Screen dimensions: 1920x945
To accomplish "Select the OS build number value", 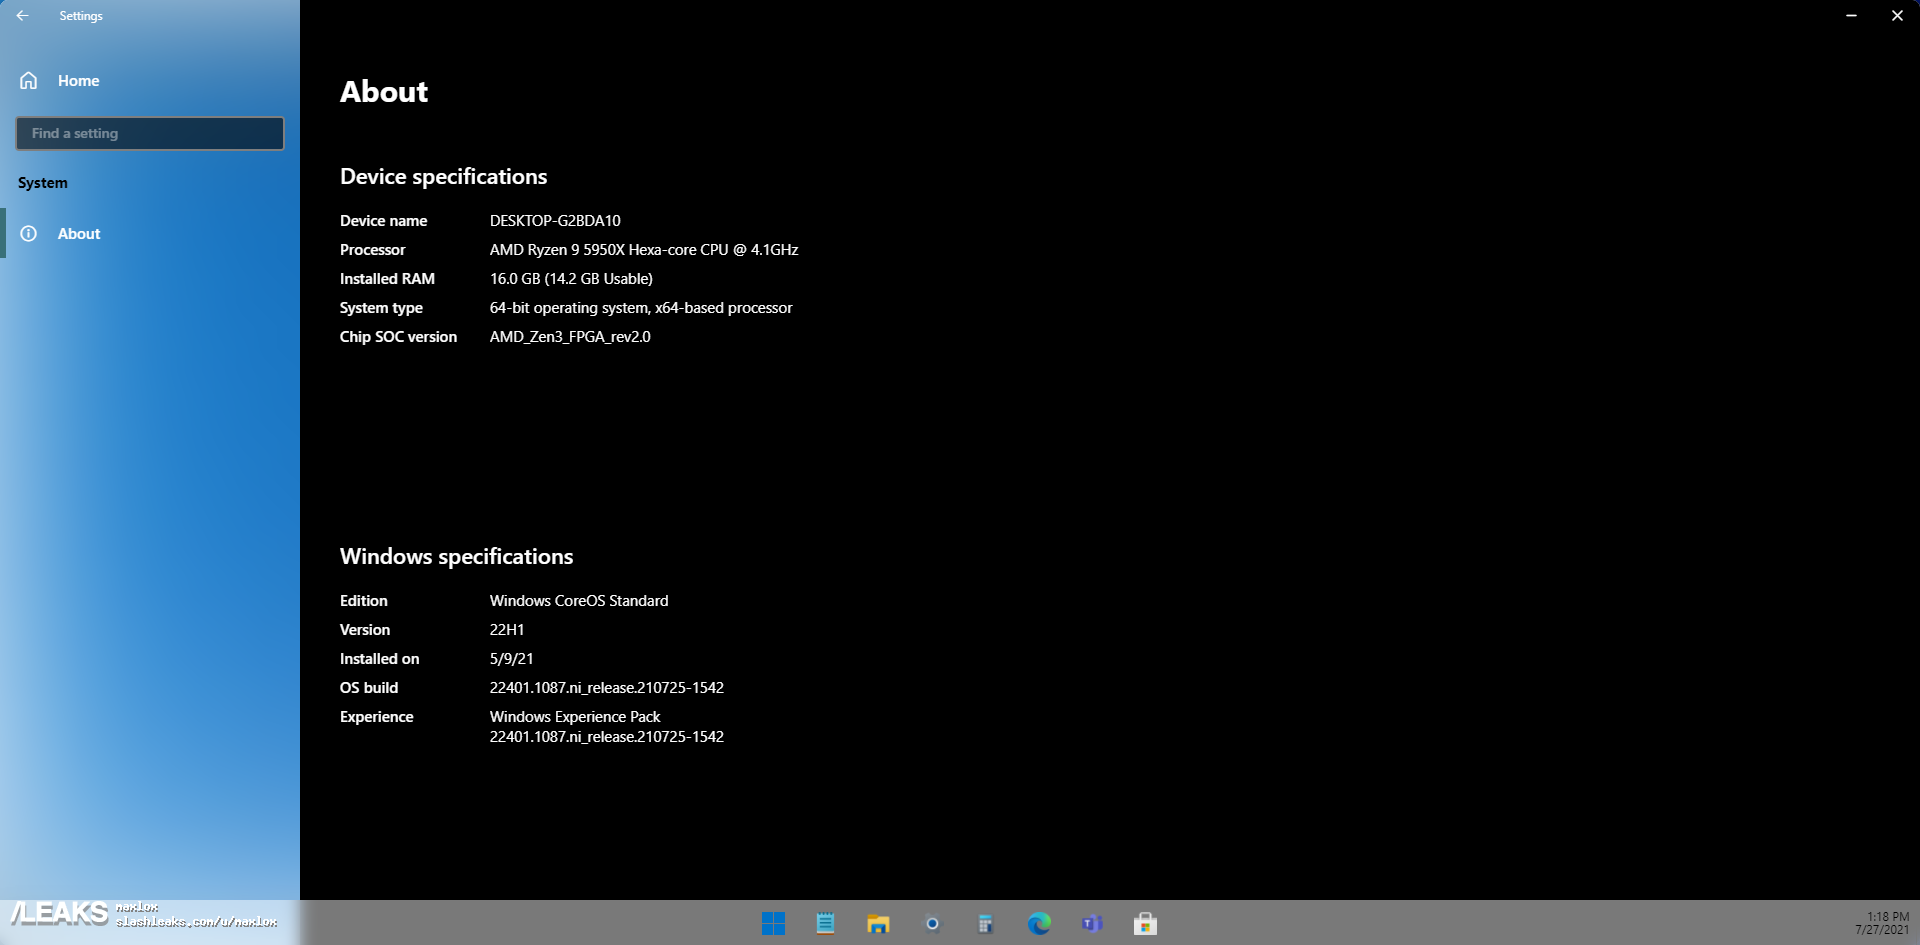I will click(x=607, y=688).
